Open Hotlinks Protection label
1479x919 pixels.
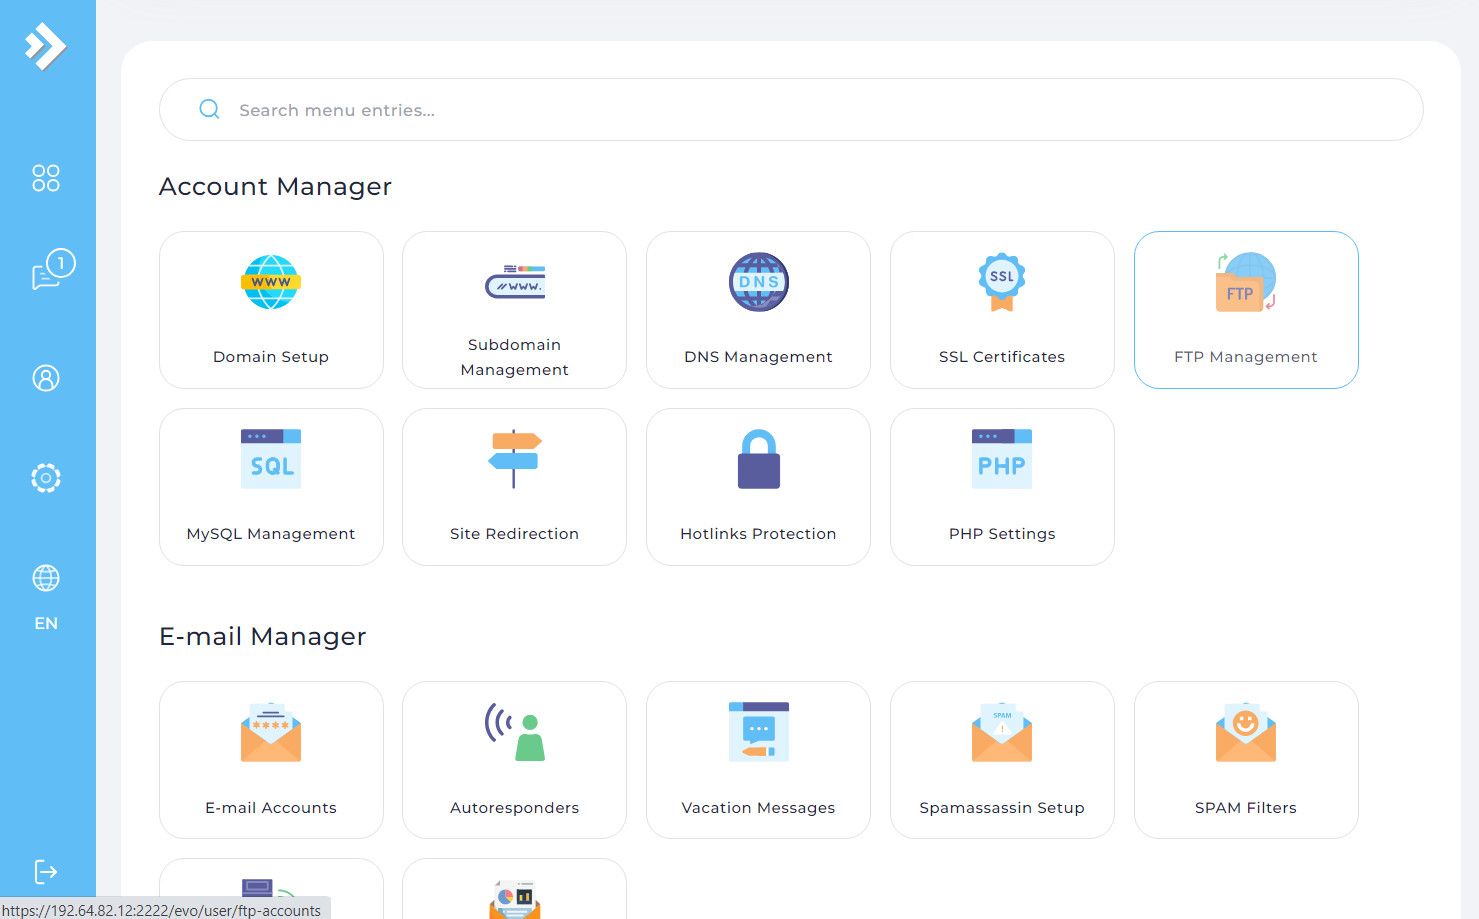coord(758,534)
